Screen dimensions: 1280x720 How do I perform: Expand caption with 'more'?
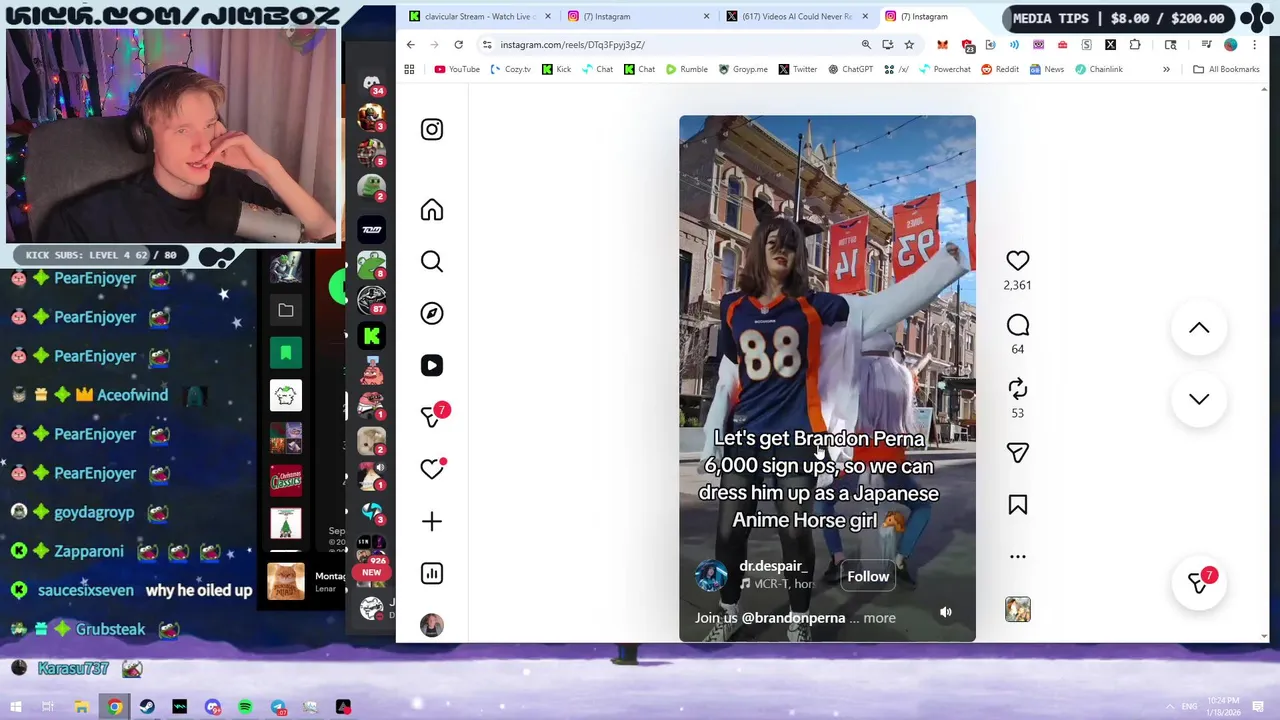(x=879, y=618)
